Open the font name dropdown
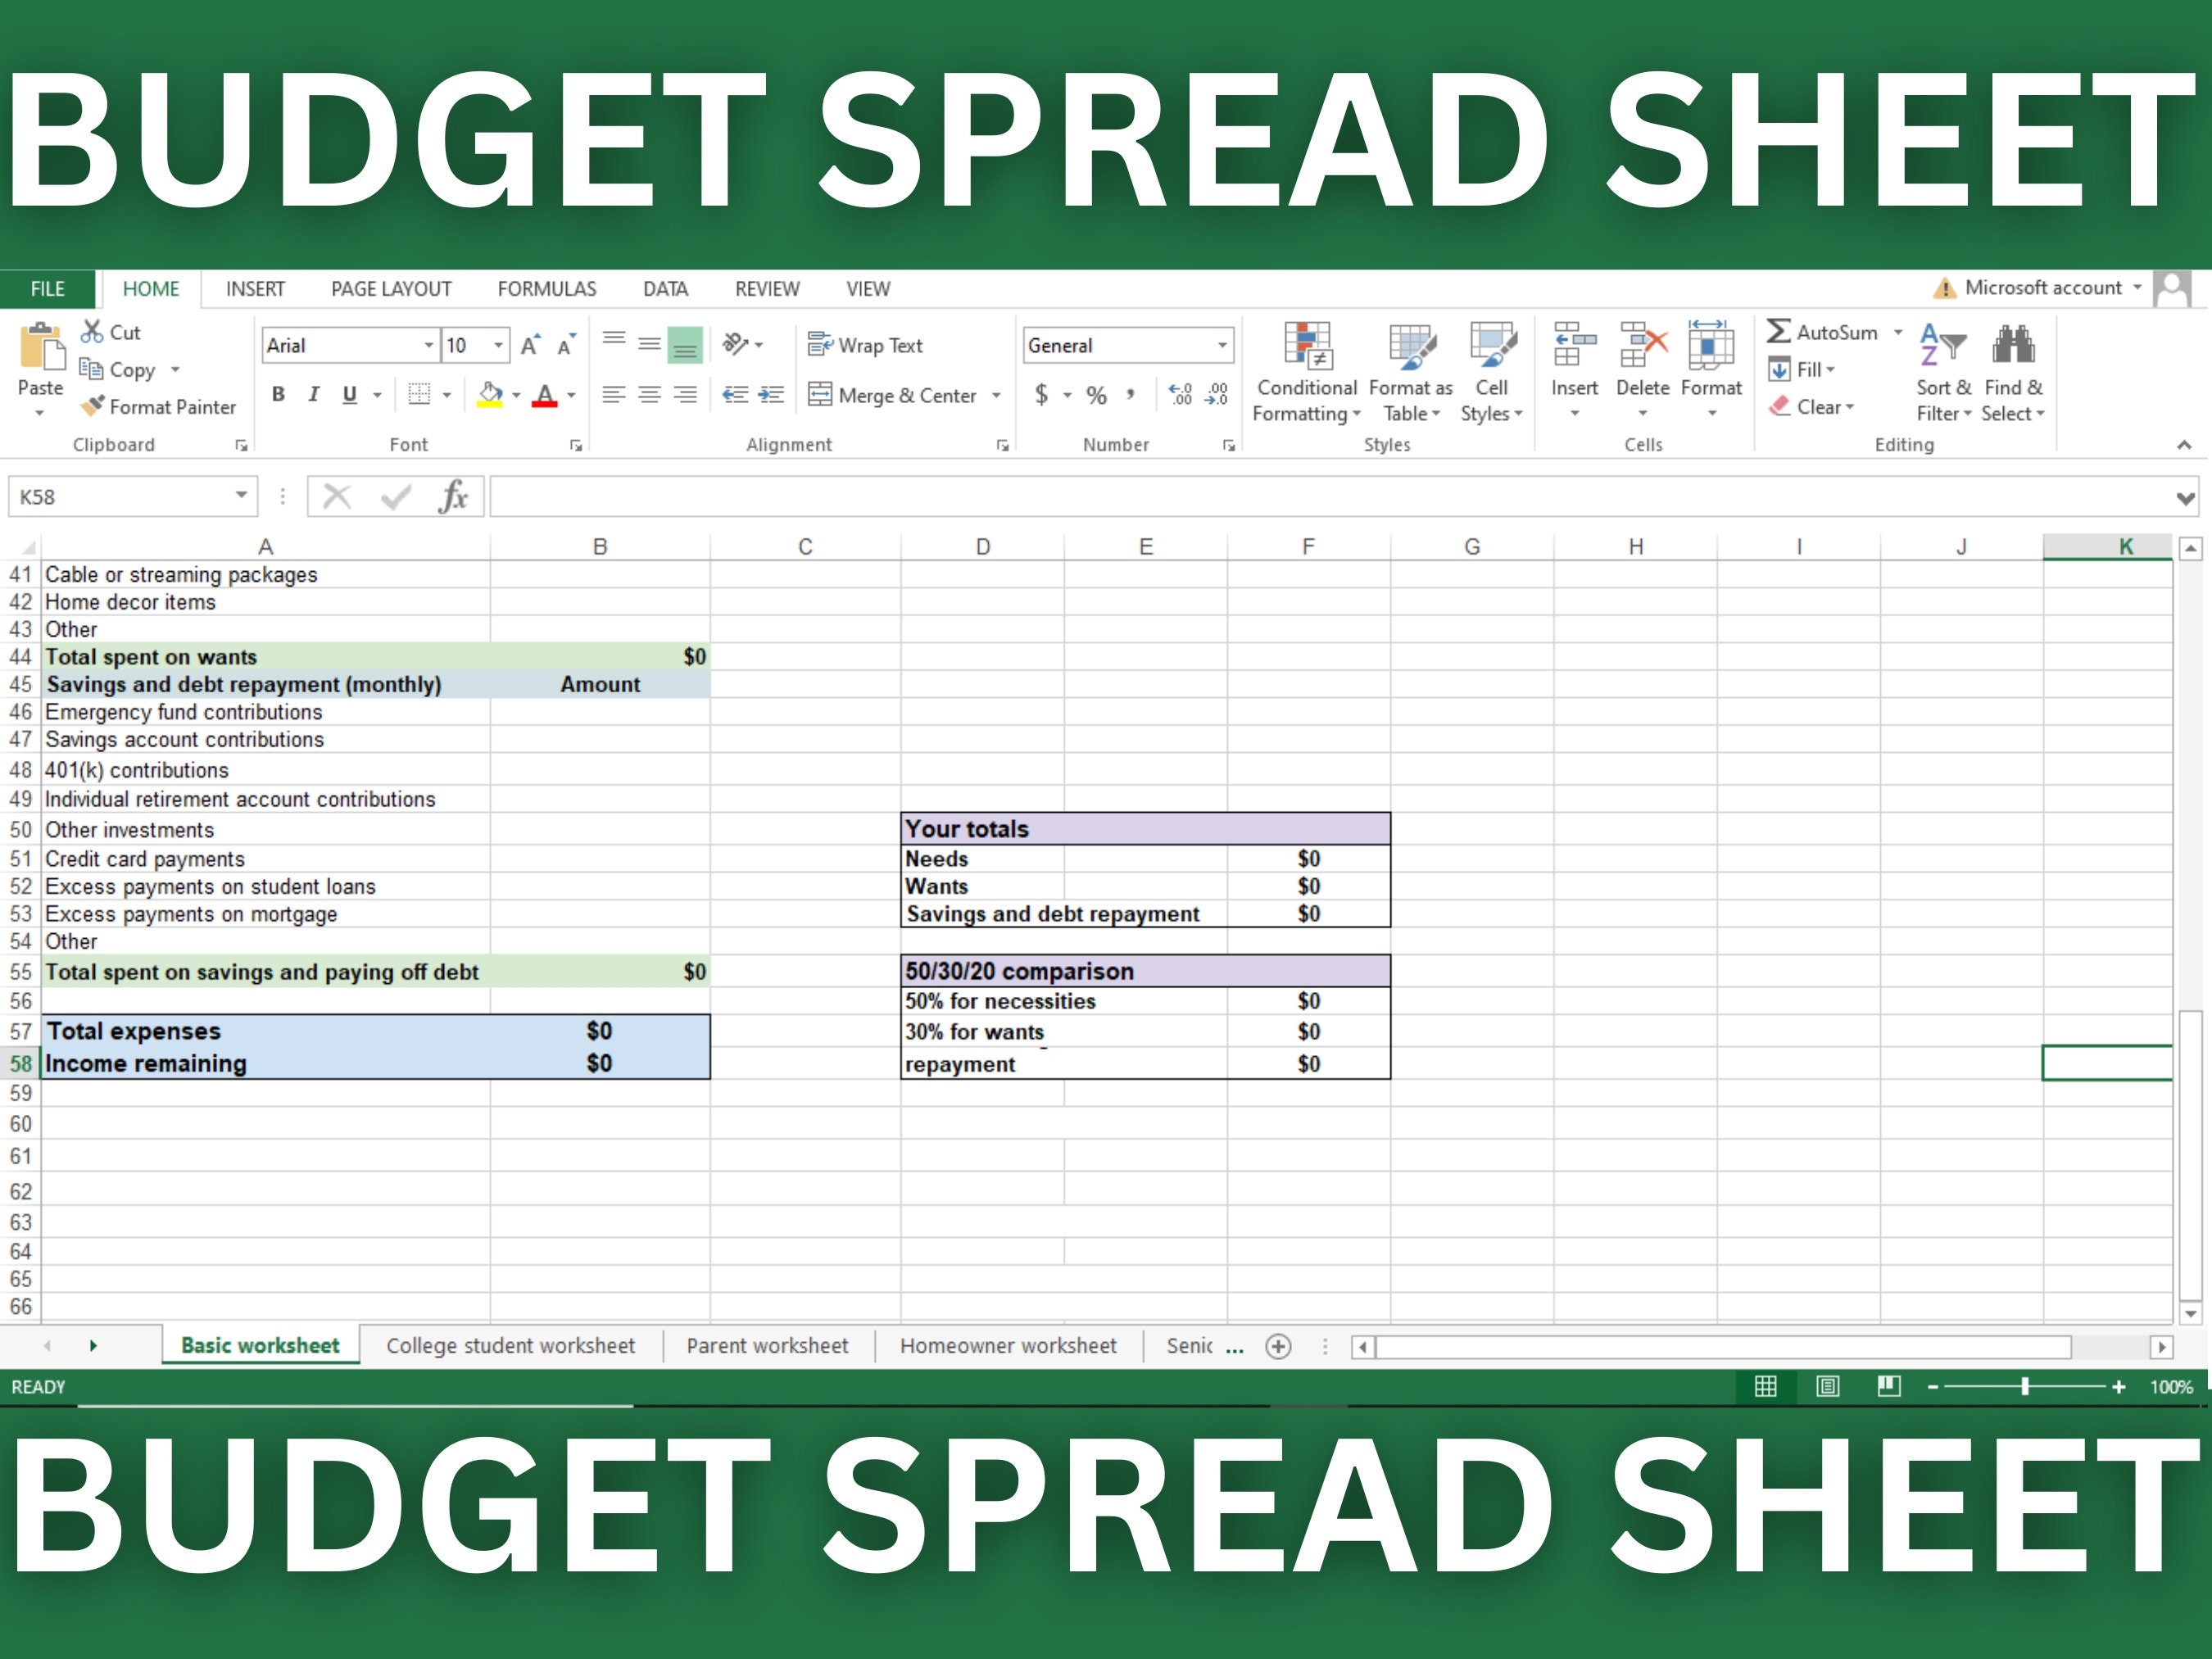The image size is (2212, 1659). [x=430, y=344]
